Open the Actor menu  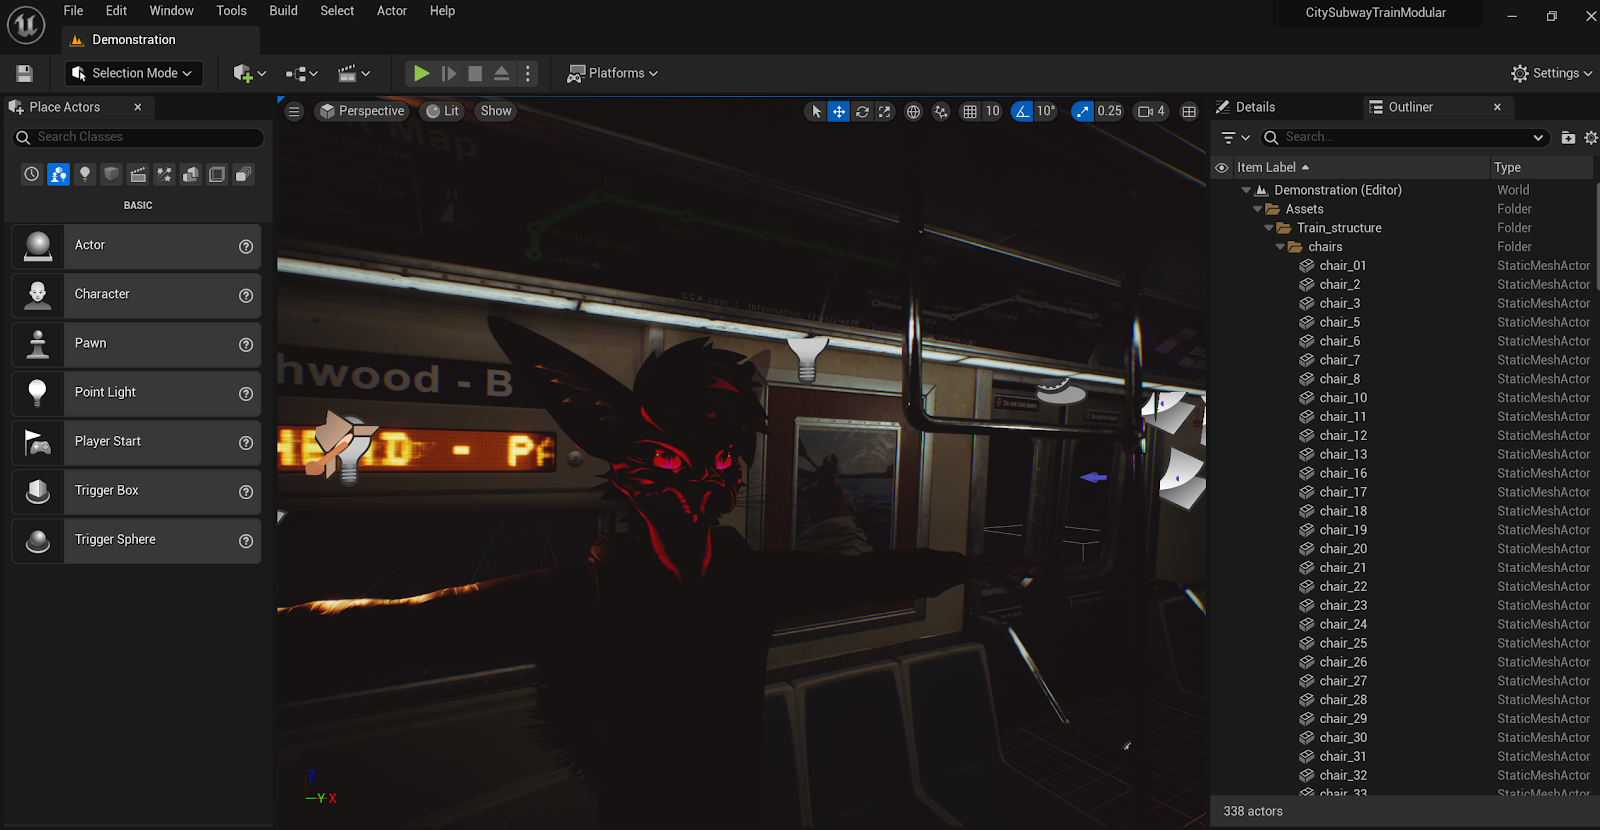[x=391, y=11]
